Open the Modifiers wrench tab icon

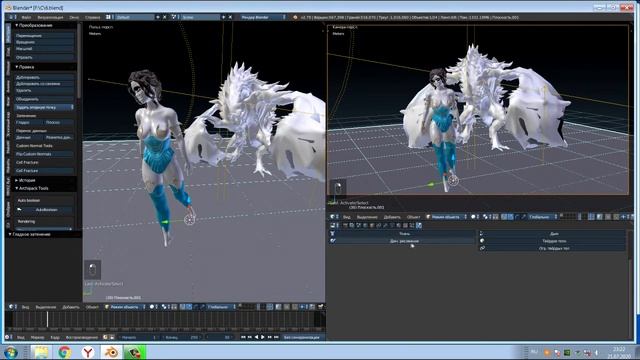385,225
